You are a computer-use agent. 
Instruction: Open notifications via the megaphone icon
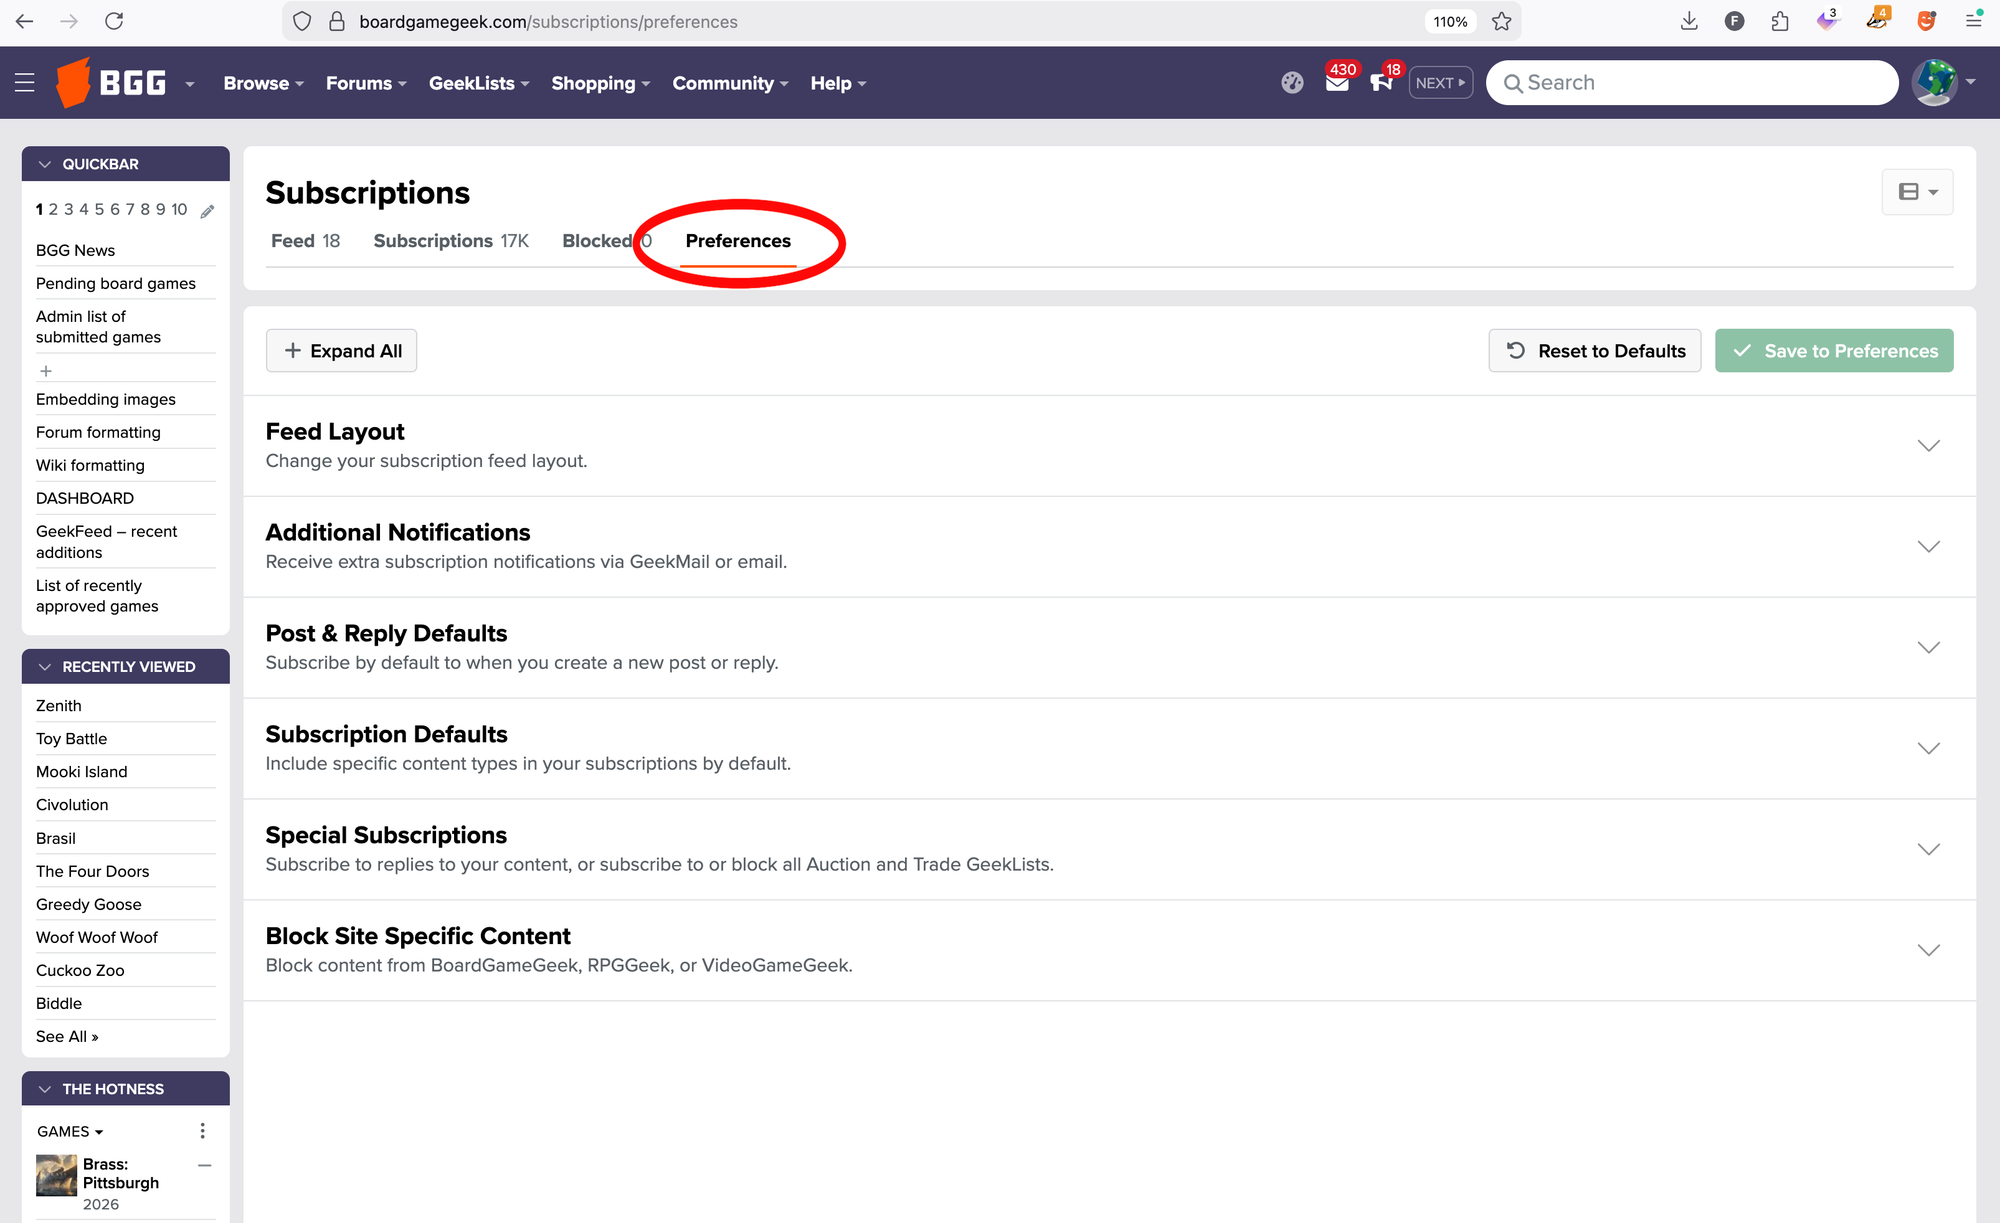(x=1383, y=83)
